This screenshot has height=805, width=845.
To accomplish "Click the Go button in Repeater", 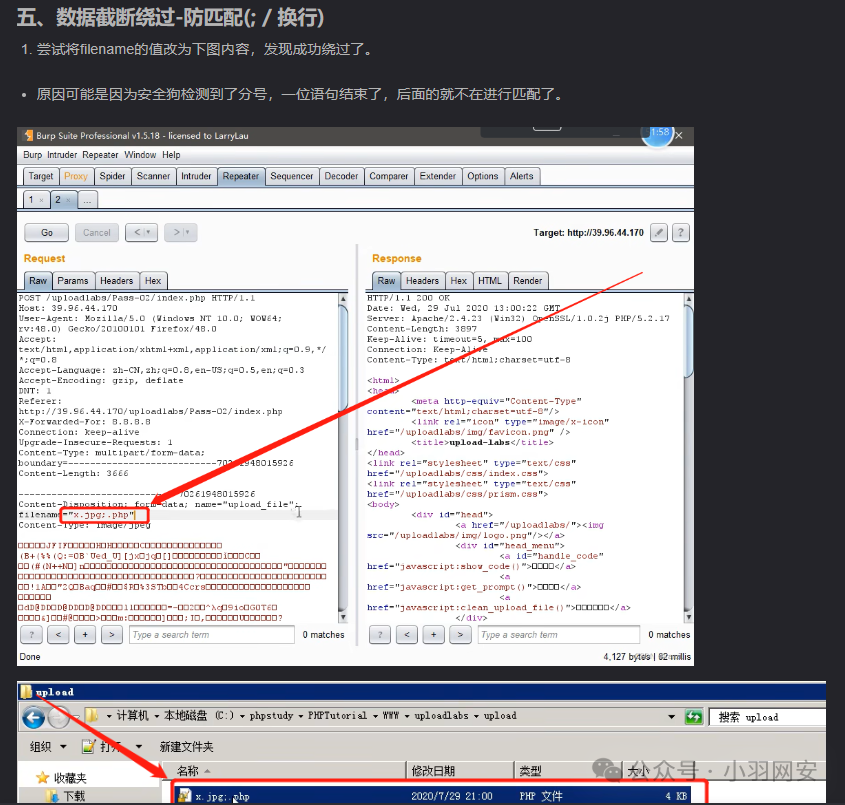I will click(46, 232).
